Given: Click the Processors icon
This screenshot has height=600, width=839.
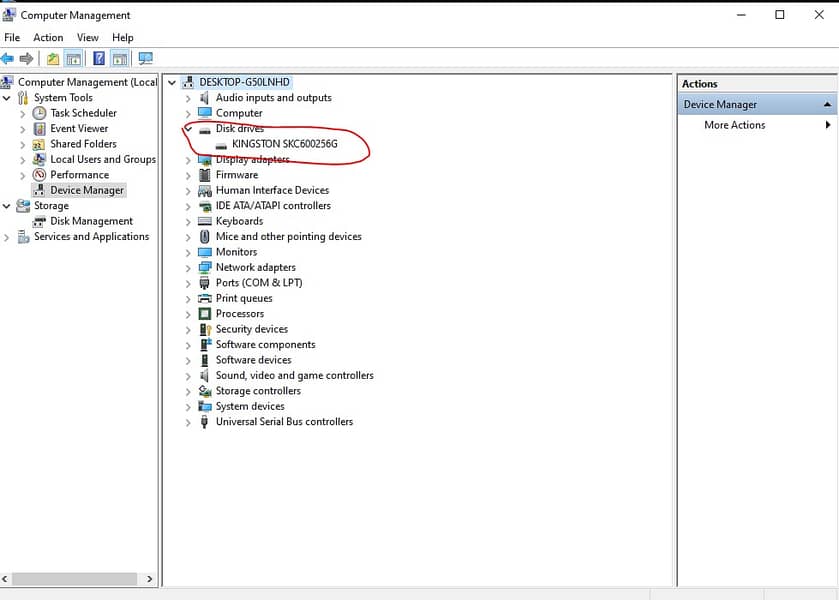Looking at the screenshot, I should (x=204, y=314).
